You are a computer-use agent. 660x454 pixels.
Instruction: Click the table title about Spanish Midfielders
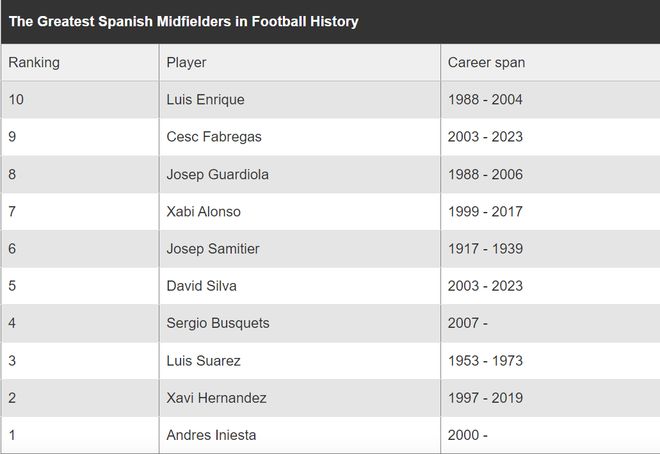(x=184, y=21)
